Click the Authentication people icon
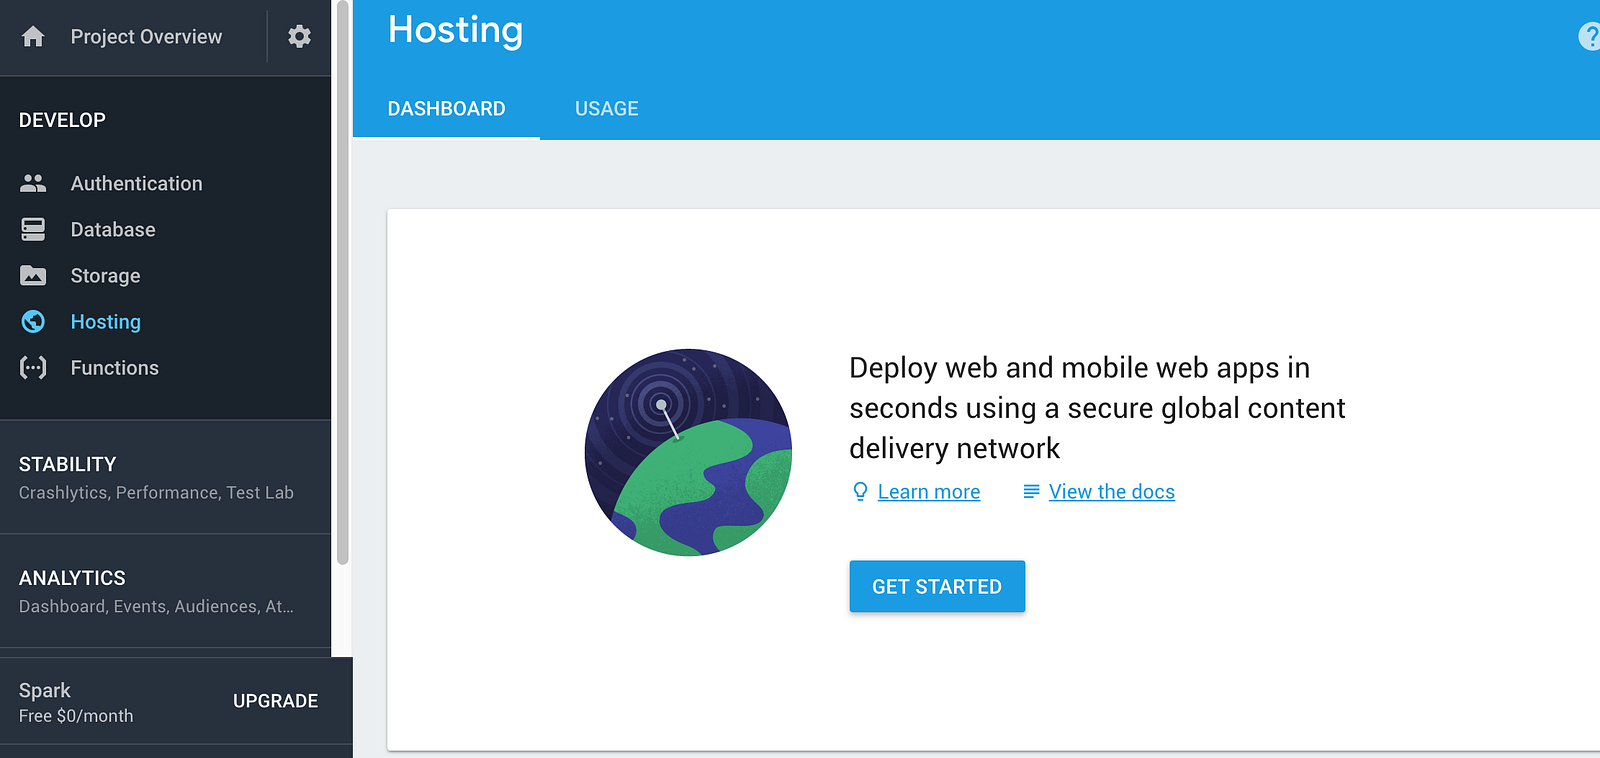Image resolution: width=1600 pixels, height=758 pixels. point(33,183)
